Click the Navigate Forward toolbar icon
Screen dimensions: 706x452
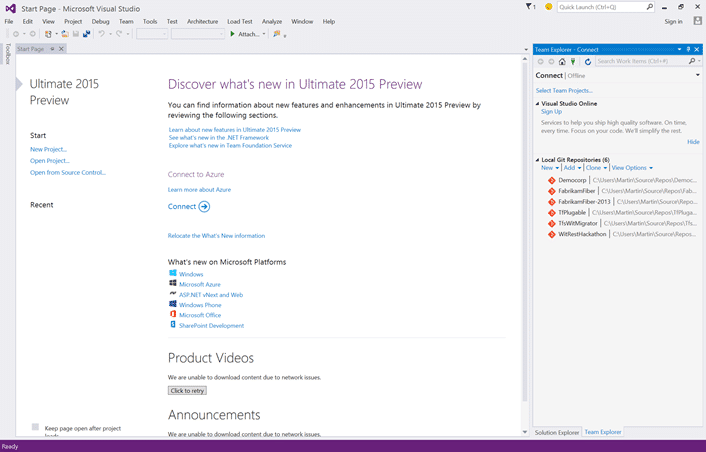tap(32, 34)
